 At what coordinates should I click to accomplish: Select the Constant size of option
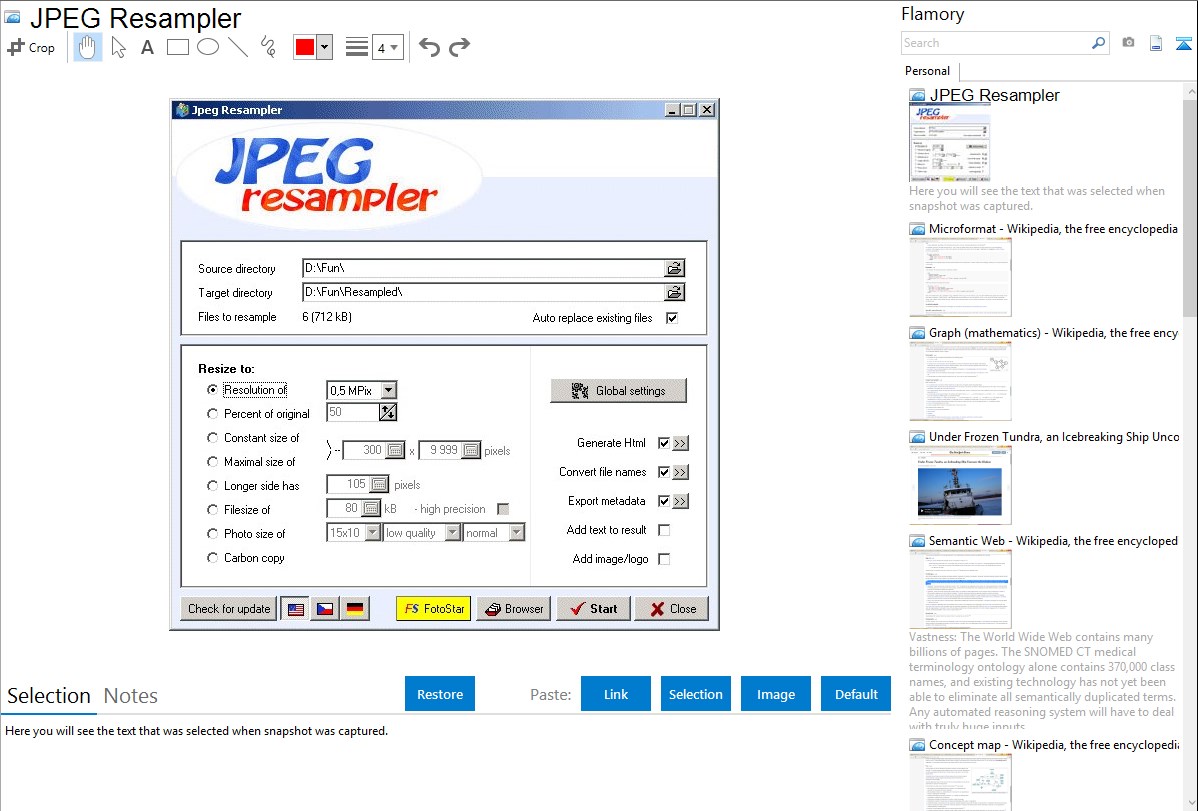[x=212, y=438]
